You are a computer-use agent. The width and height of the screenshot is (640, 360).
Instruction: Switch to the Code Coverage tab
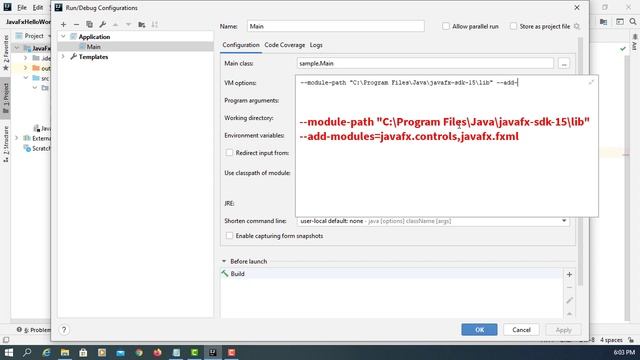284,45
